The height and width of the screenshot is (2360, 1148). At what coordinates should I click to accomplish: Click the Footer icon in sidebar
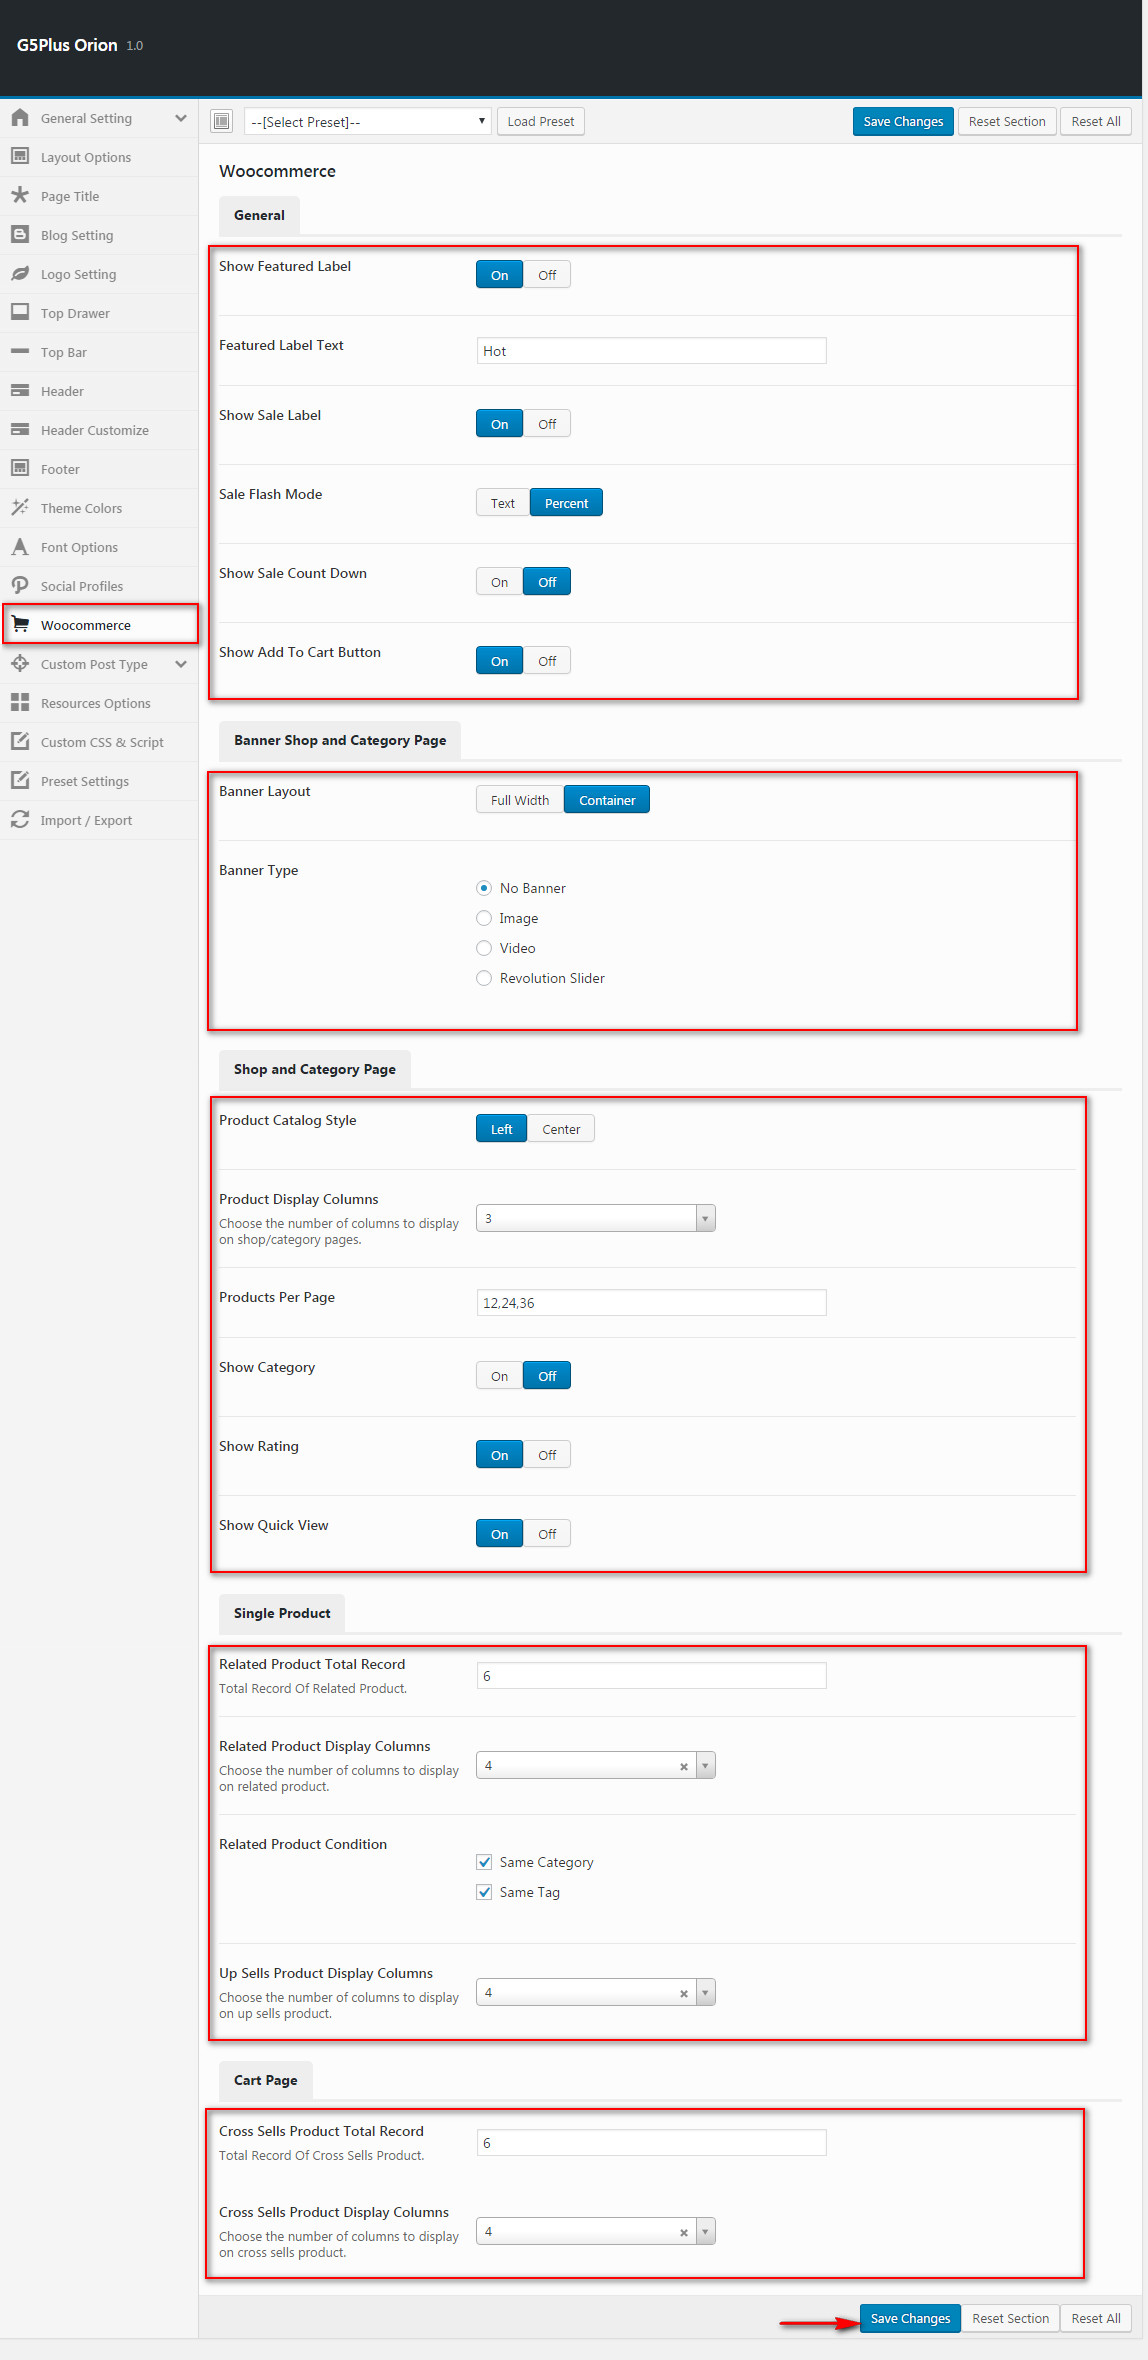[x=20, y=469]
